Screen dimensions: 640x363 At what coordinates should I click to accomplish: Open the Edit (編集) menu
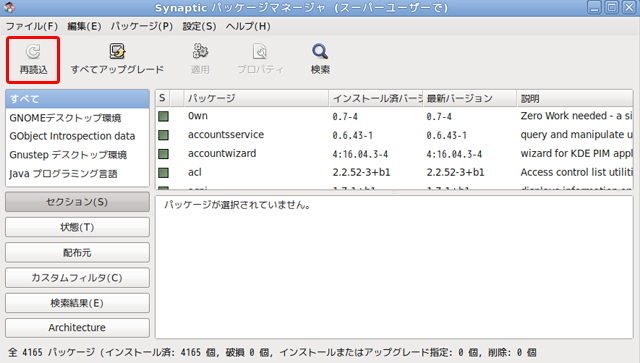[84, 27]
